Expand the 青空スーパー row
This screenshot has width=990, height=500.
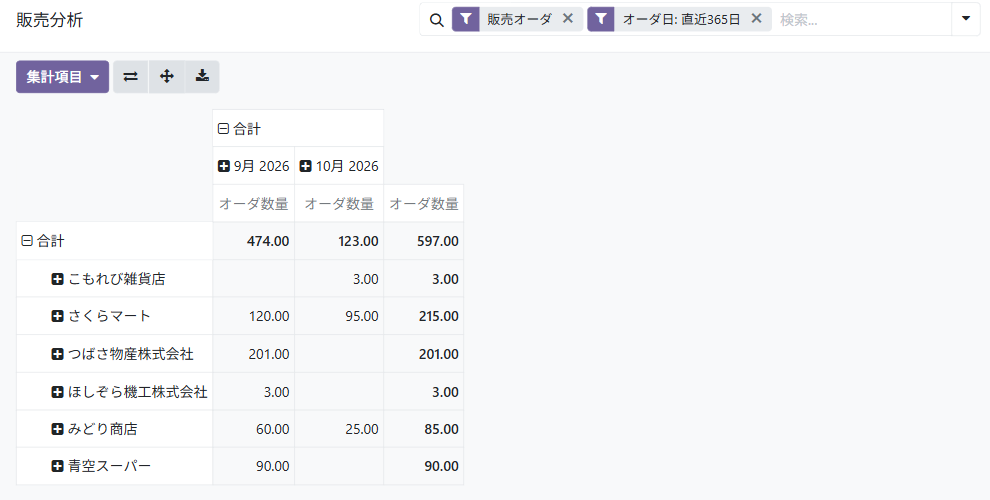point(114,467)
